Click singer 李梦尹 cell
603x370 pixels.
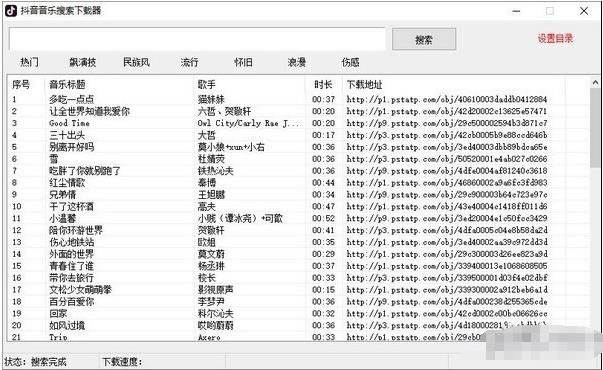click(211, 302)
